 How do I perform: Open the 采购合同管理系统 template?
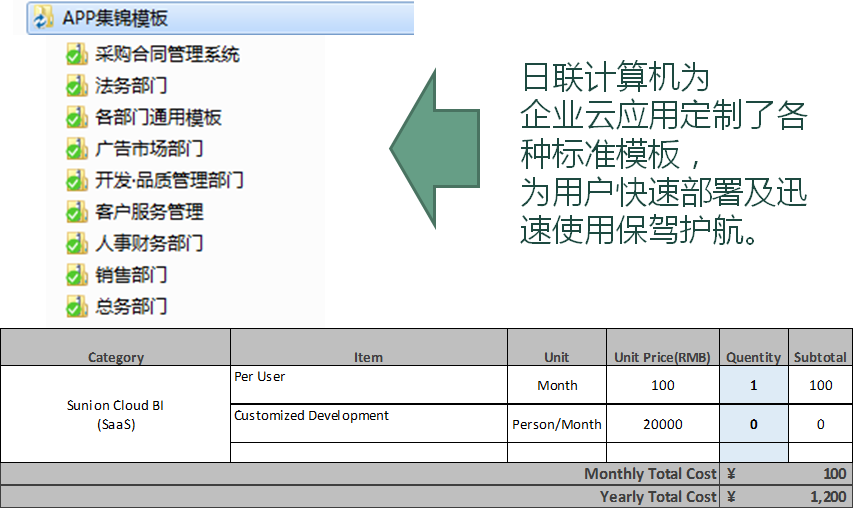[167, 54]
